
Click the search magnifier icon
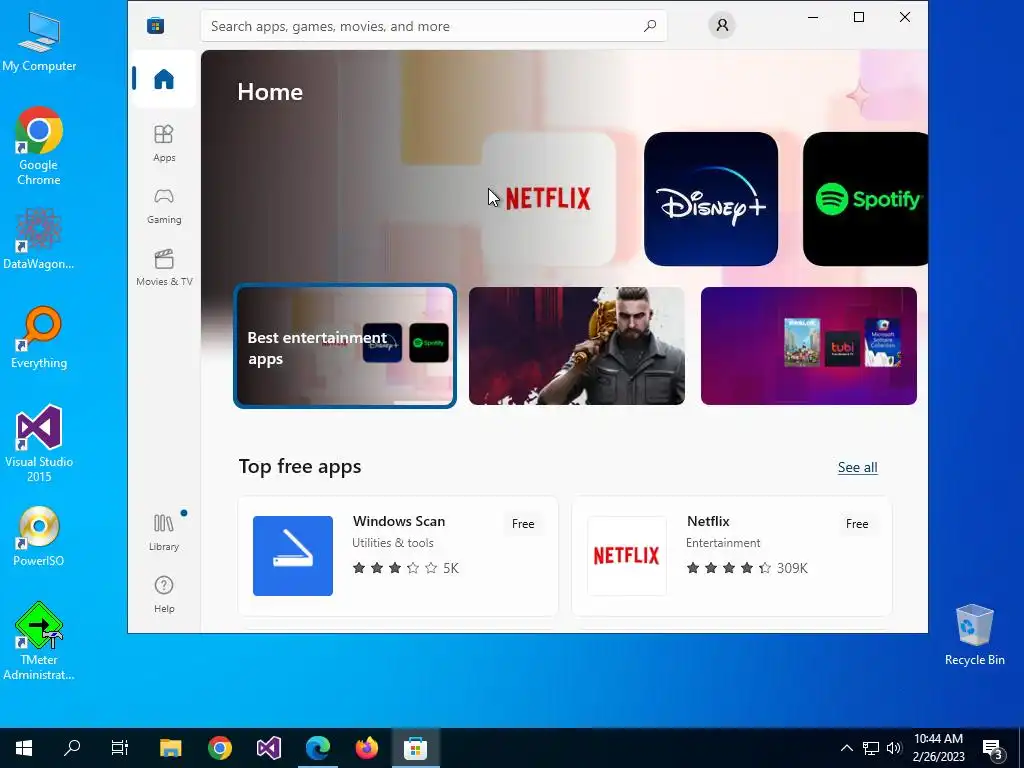point(650,26)
